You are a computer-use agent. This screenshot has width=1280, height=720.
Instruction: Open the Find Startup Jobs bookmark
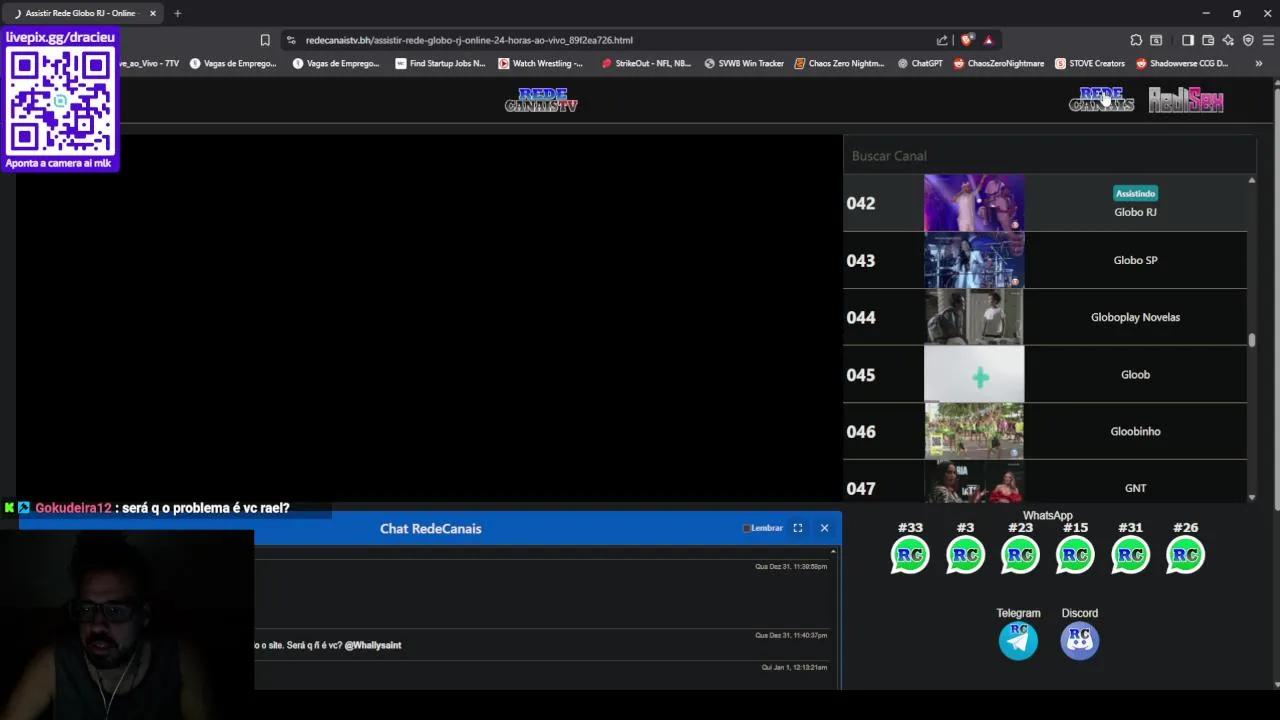(440, 63)
